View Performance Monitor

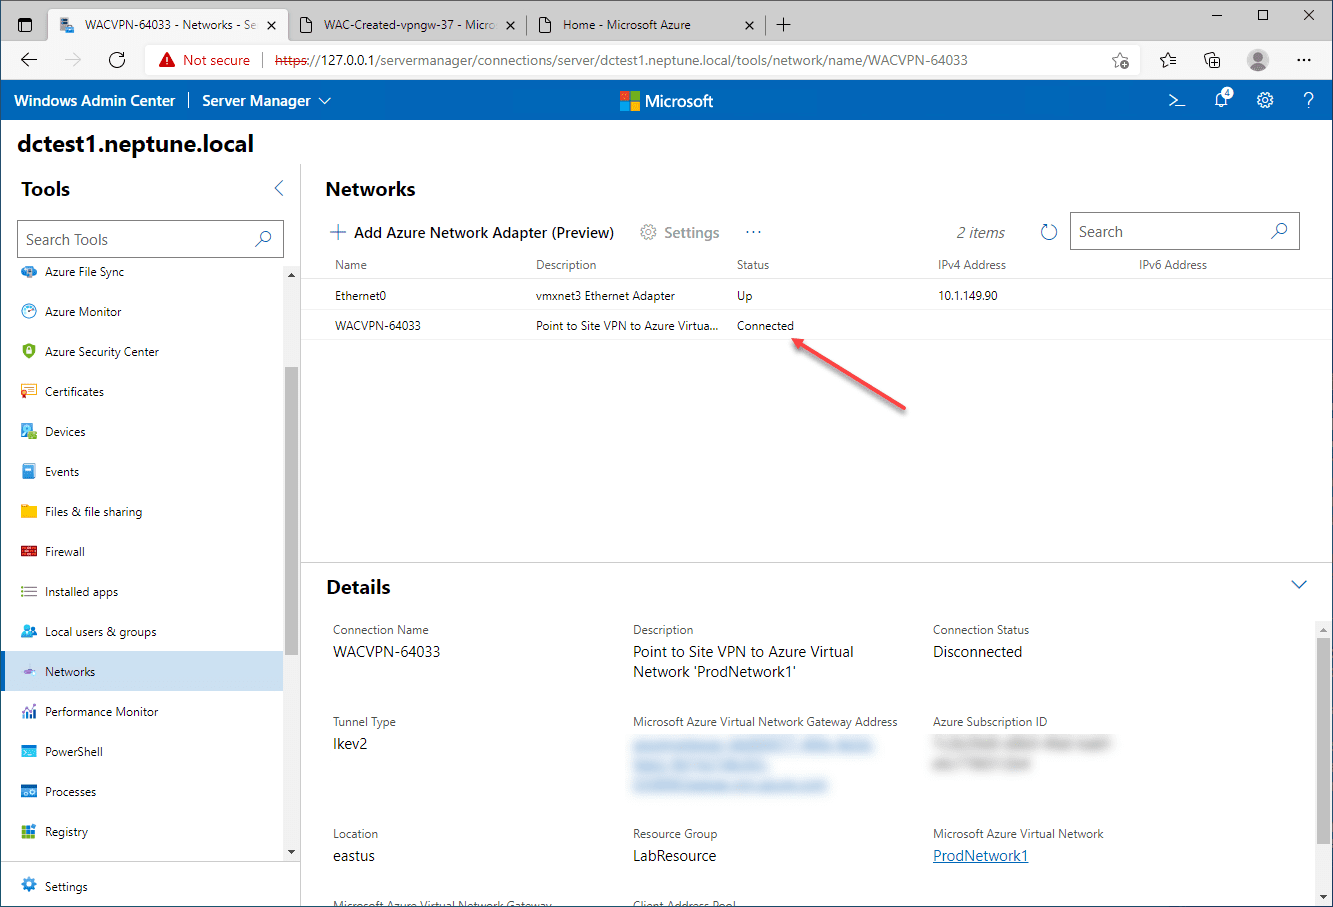100,711
